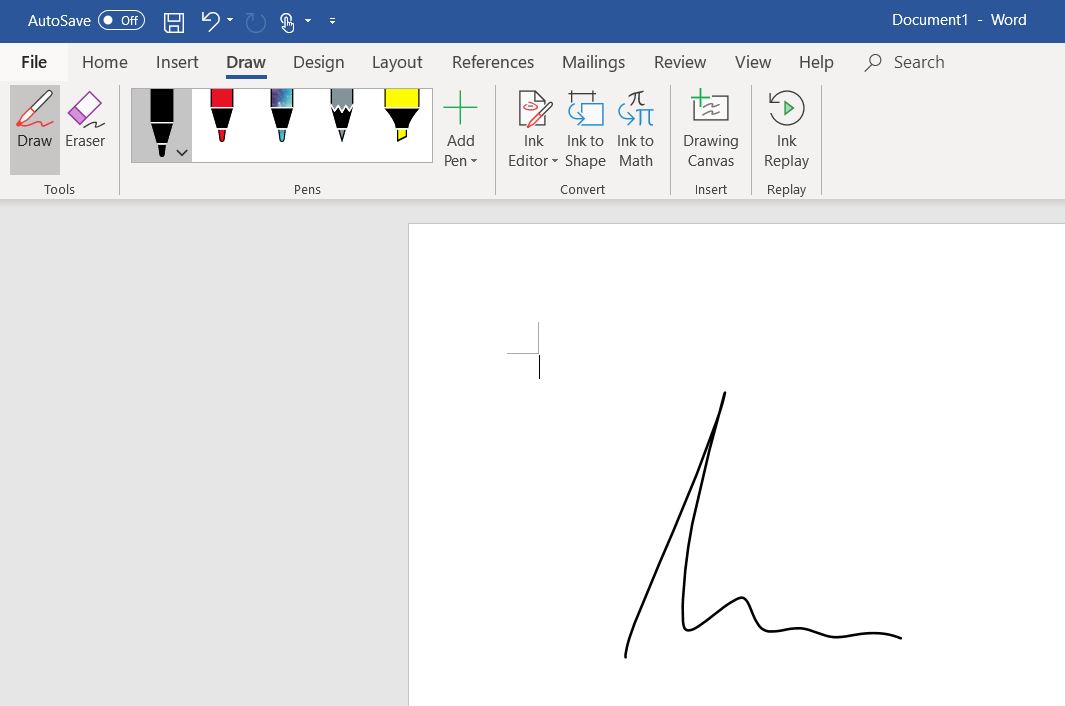Screen dimensions: 1065x706
Task: Switch to the Insert tab
Action: (x=177, y=62)
